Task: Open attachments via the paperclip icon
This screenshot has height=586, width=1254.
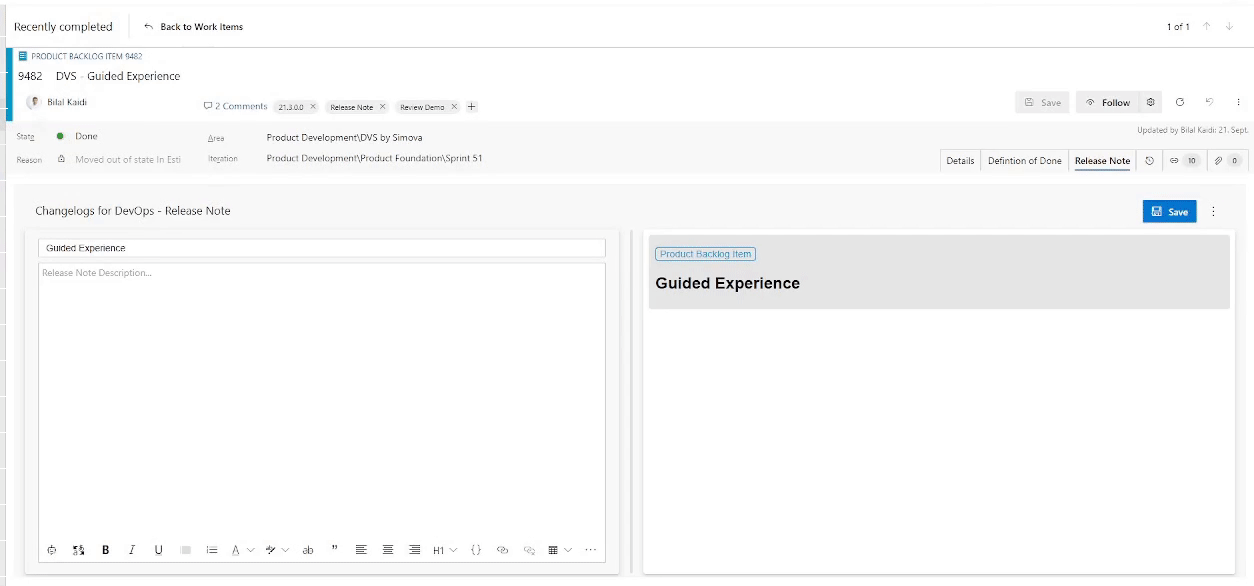Action: point(1217,160)
